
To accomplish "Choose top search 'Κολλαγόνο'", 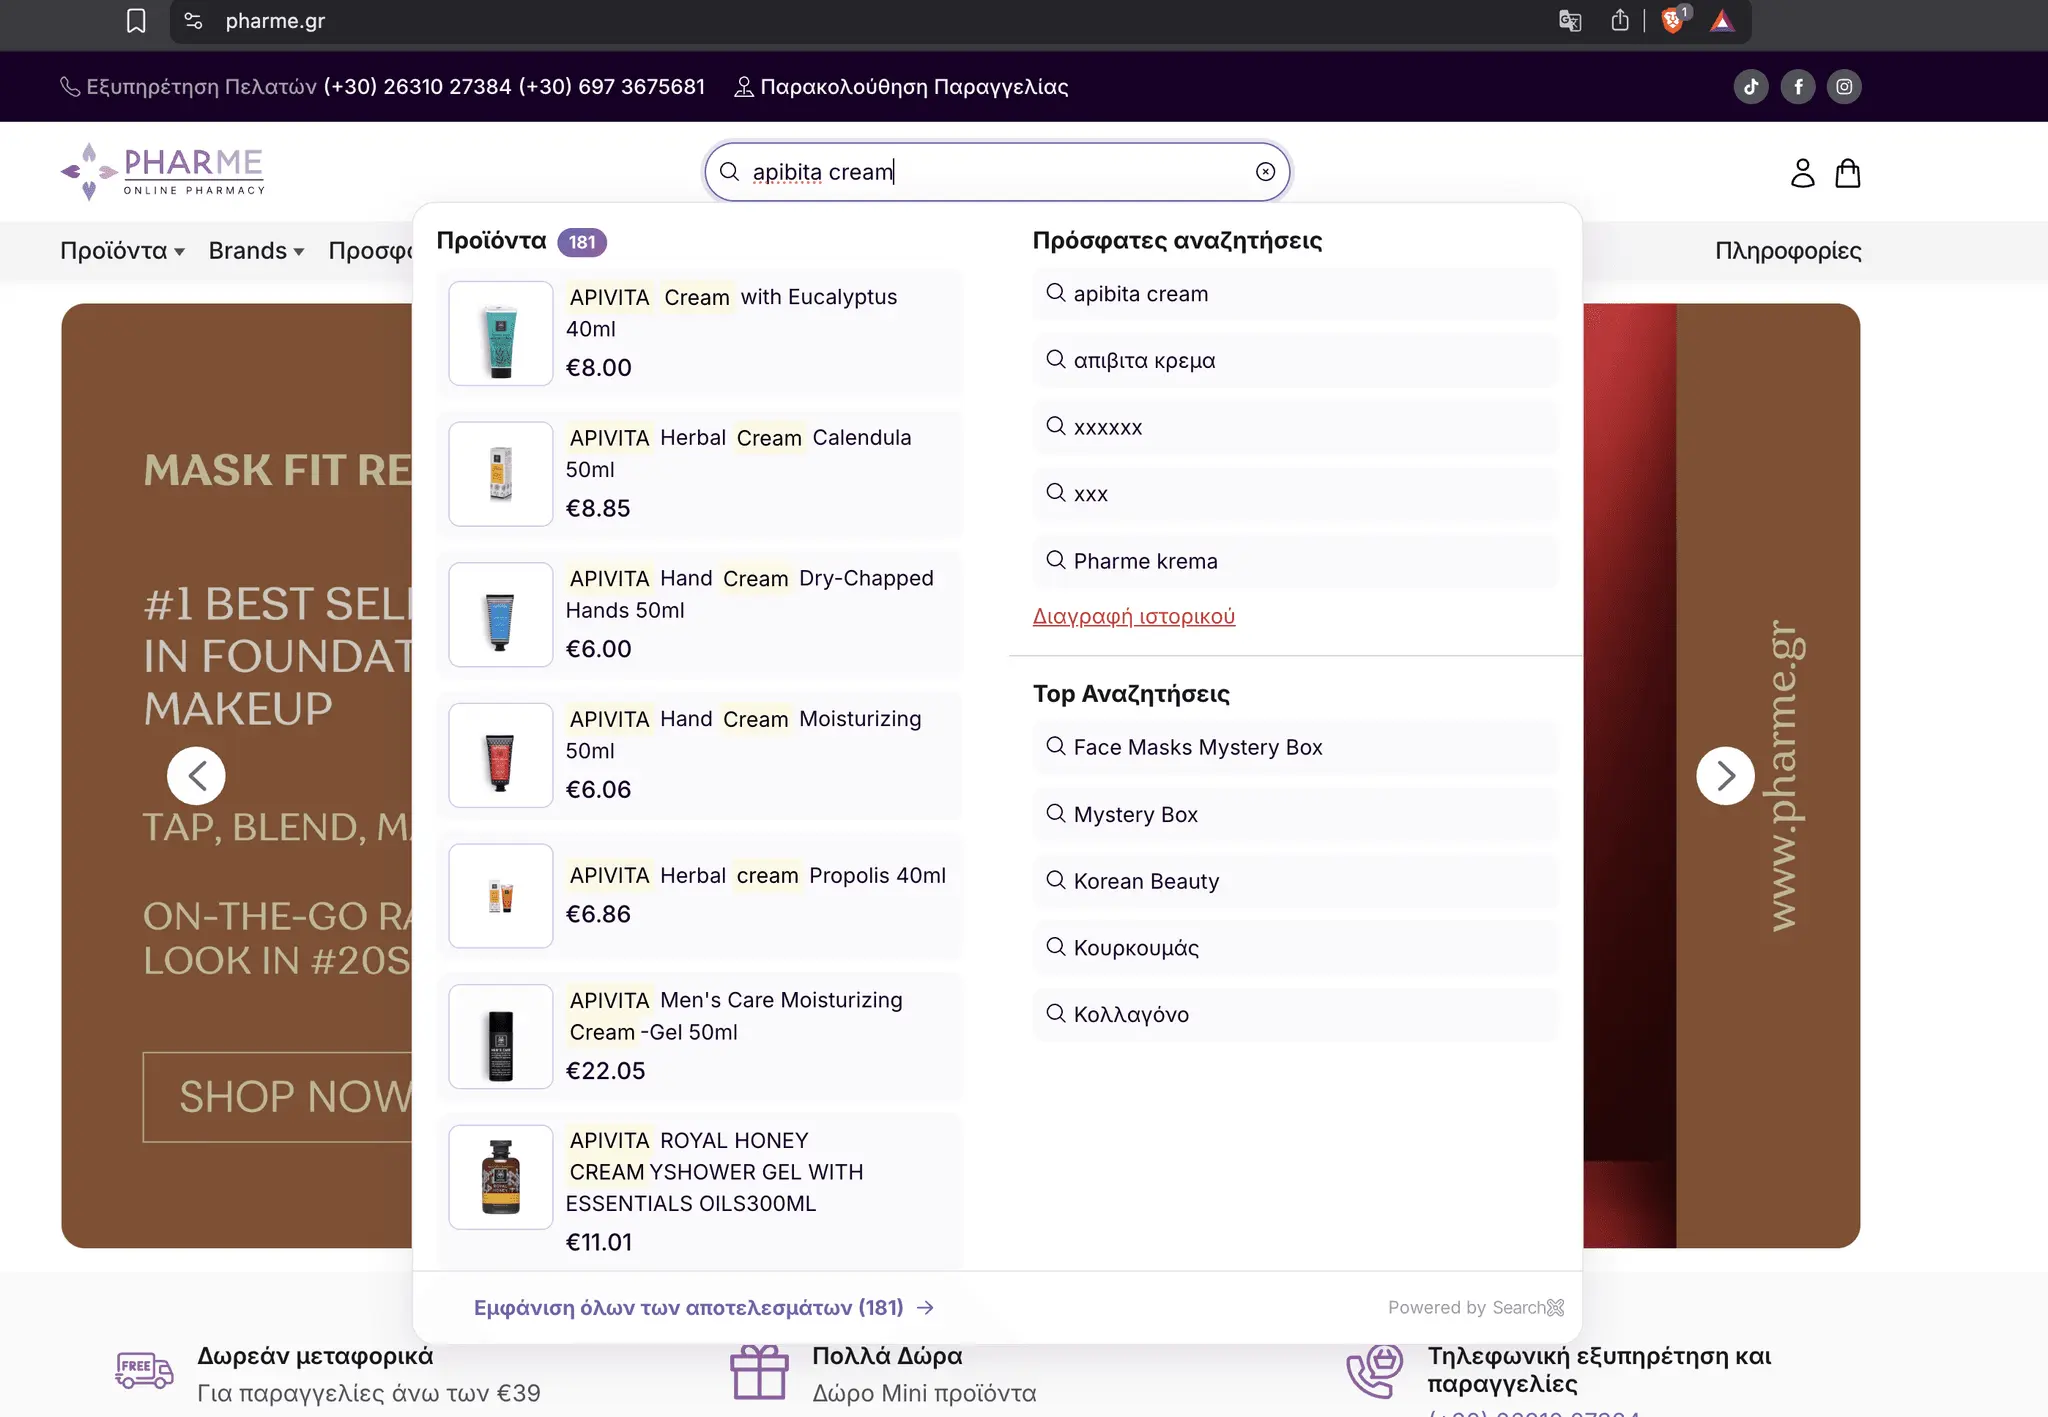I will pos(1296,1015).
